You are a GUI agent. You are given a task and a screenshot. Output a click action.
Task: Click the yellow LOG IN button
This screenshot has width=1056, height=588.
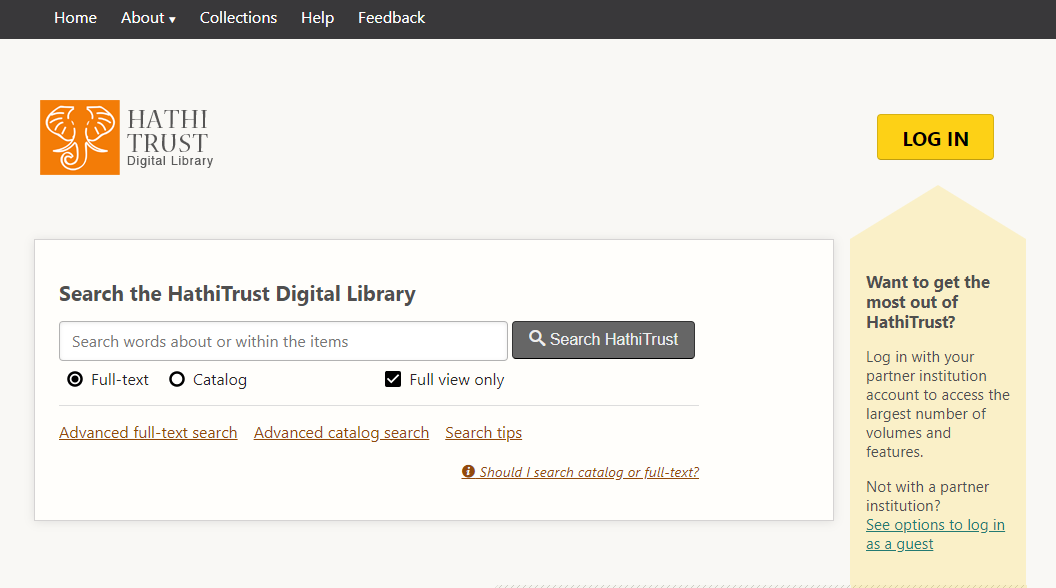point(935,137)
